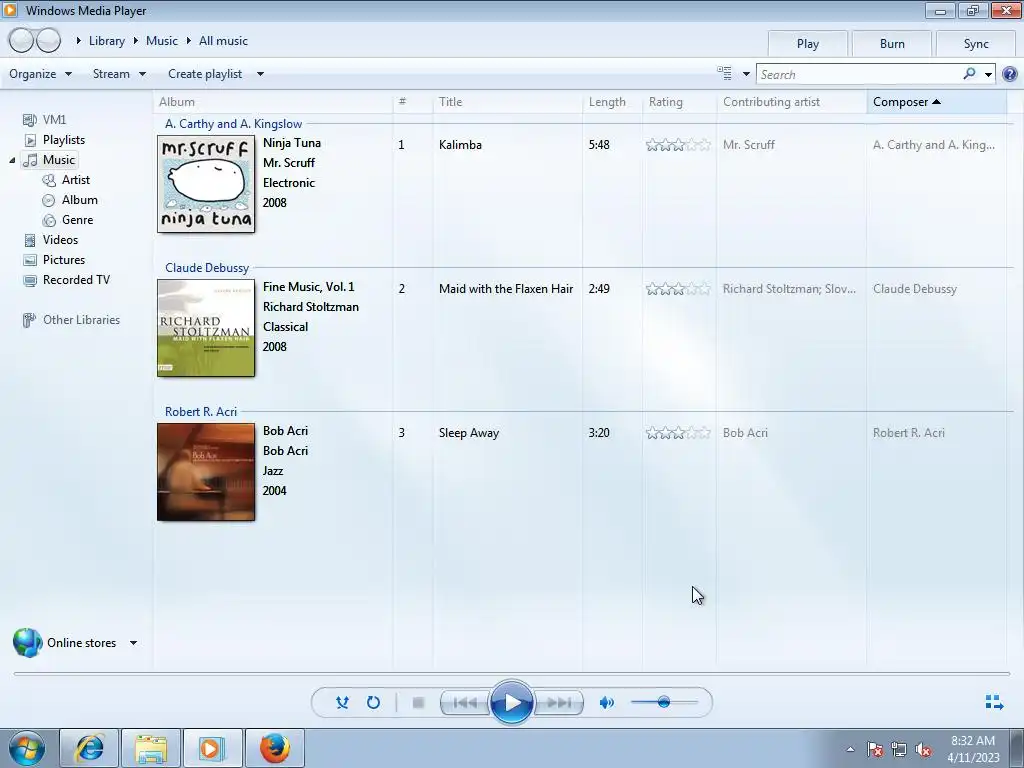Open Pictures library
The image size is (1024, 768).
coord(63,260)
